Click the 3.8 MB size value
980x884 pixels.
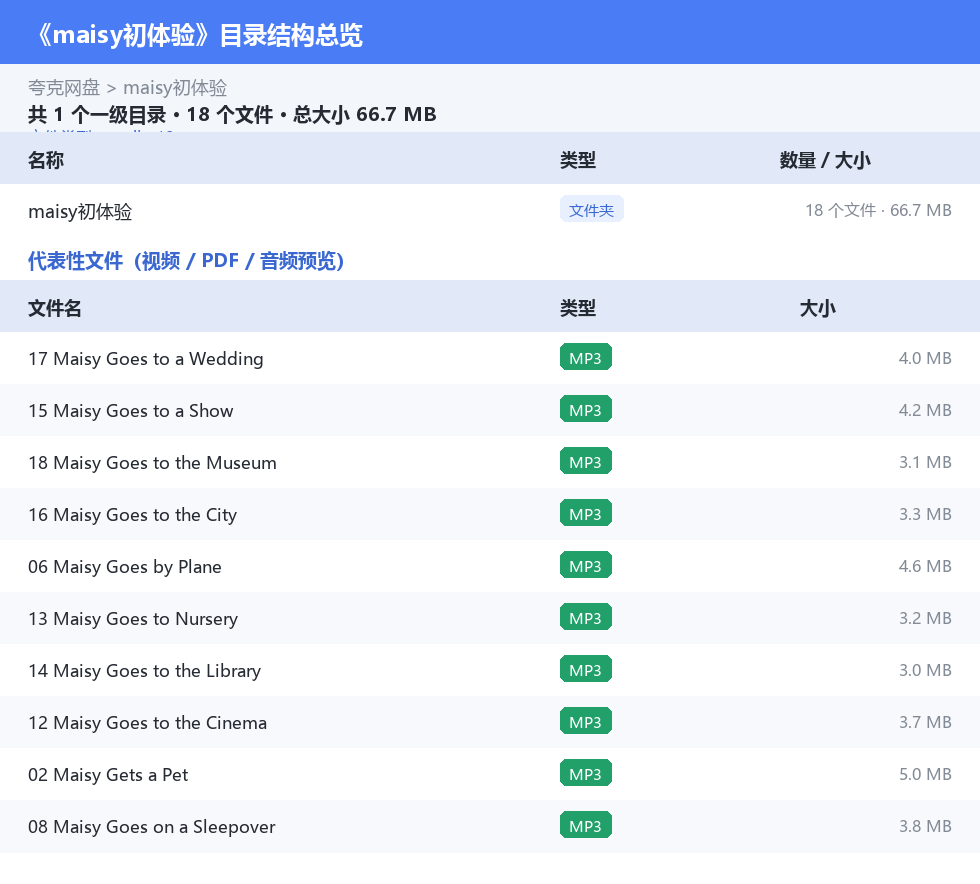coord(925,826)
